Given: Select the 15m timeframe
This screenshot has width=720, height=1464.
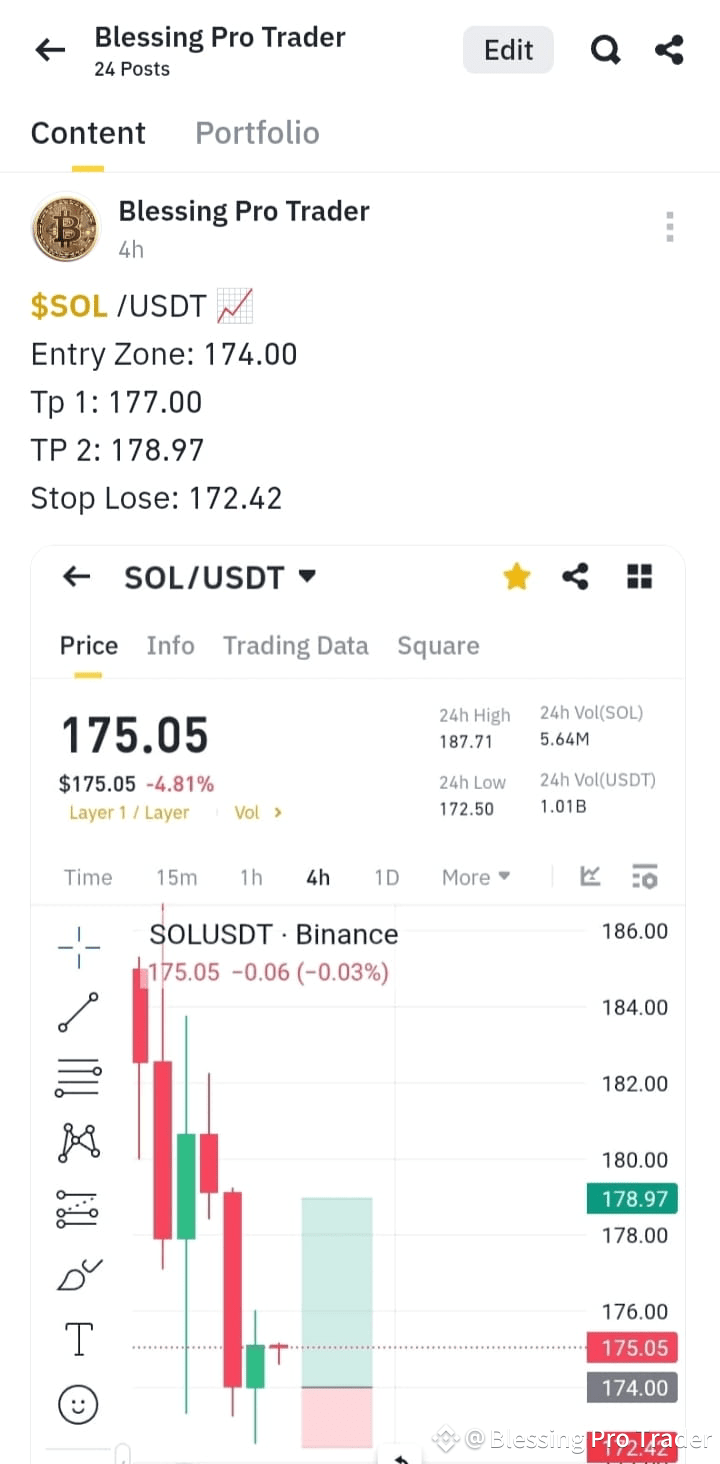Looking at the screenshot, I should (x=176, y=877).
